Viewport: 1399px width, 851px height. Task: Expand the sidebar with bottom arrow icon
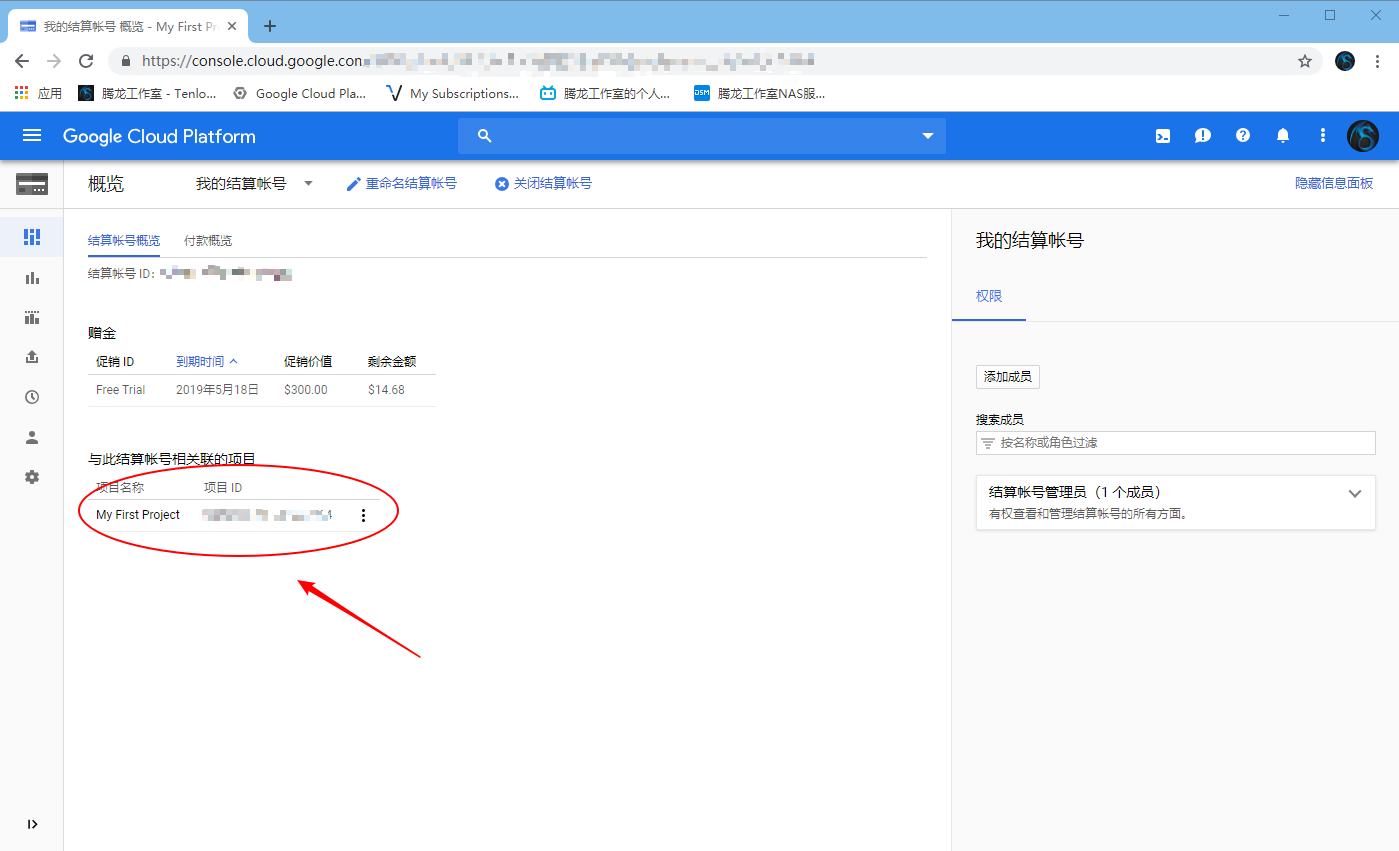(x=32, y=824)
